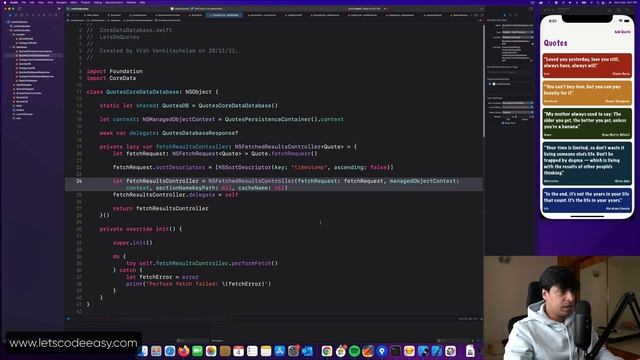
Task: Open the Product menu
Action: coord(85,2)
